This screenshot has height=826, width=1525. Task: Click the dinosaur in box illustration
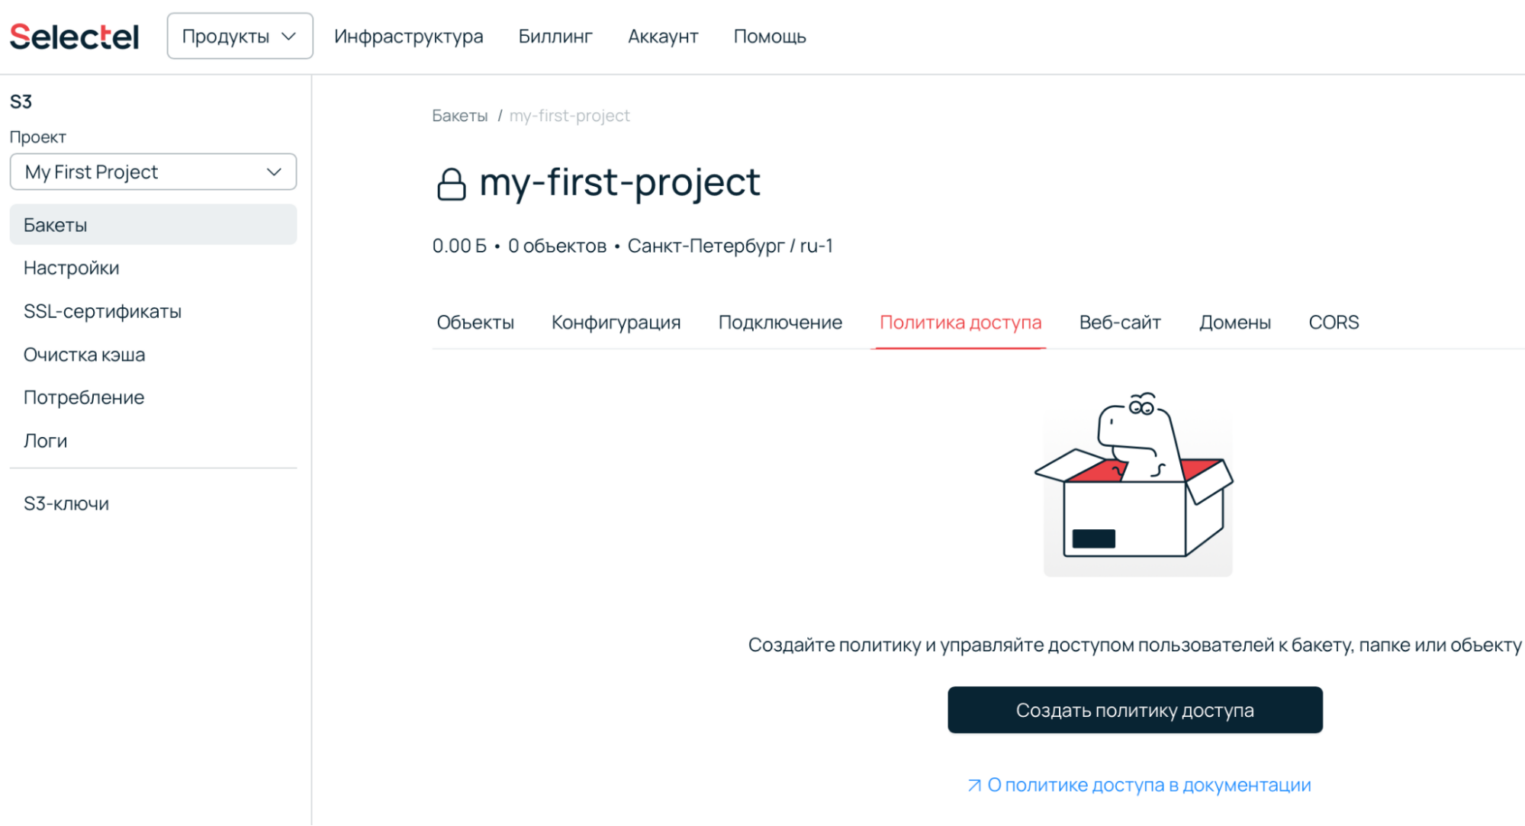click(1137, 484)
